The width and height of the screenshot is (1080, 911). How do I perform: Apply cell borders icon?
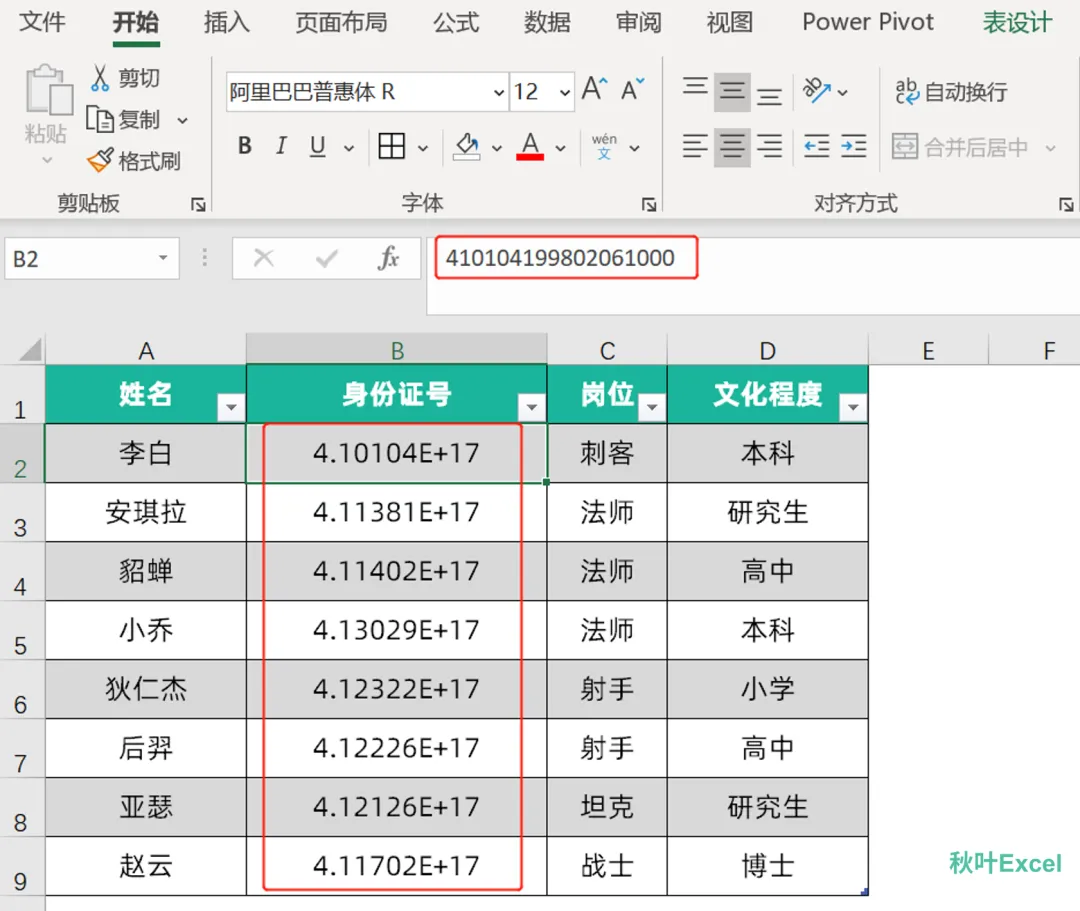tap(391, 146)
